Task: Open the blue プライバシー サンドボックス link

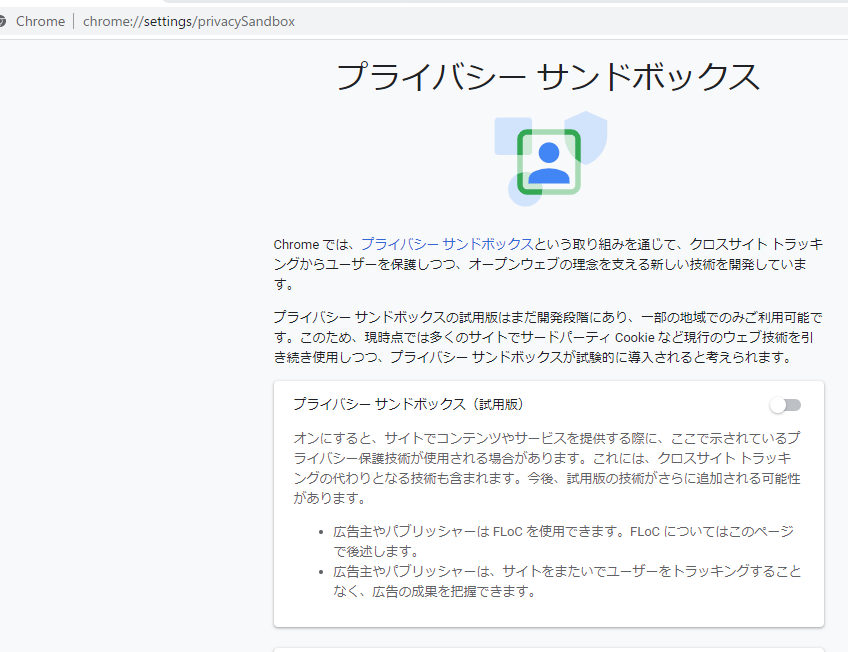Action: click(446, 244)
